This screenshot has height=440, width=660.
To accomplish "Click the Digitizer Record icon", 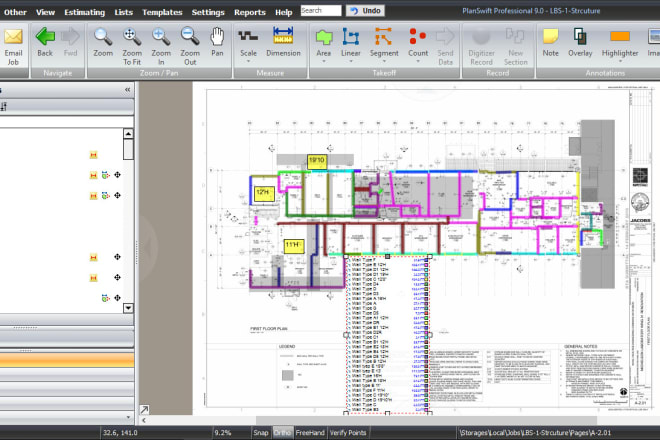I will (481, 37).
